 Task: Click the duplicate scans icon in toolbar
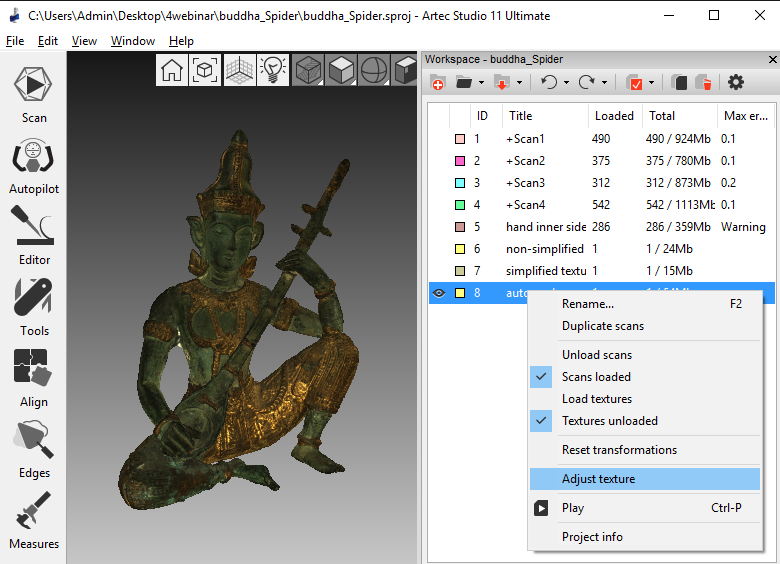[x=679, y=83]
